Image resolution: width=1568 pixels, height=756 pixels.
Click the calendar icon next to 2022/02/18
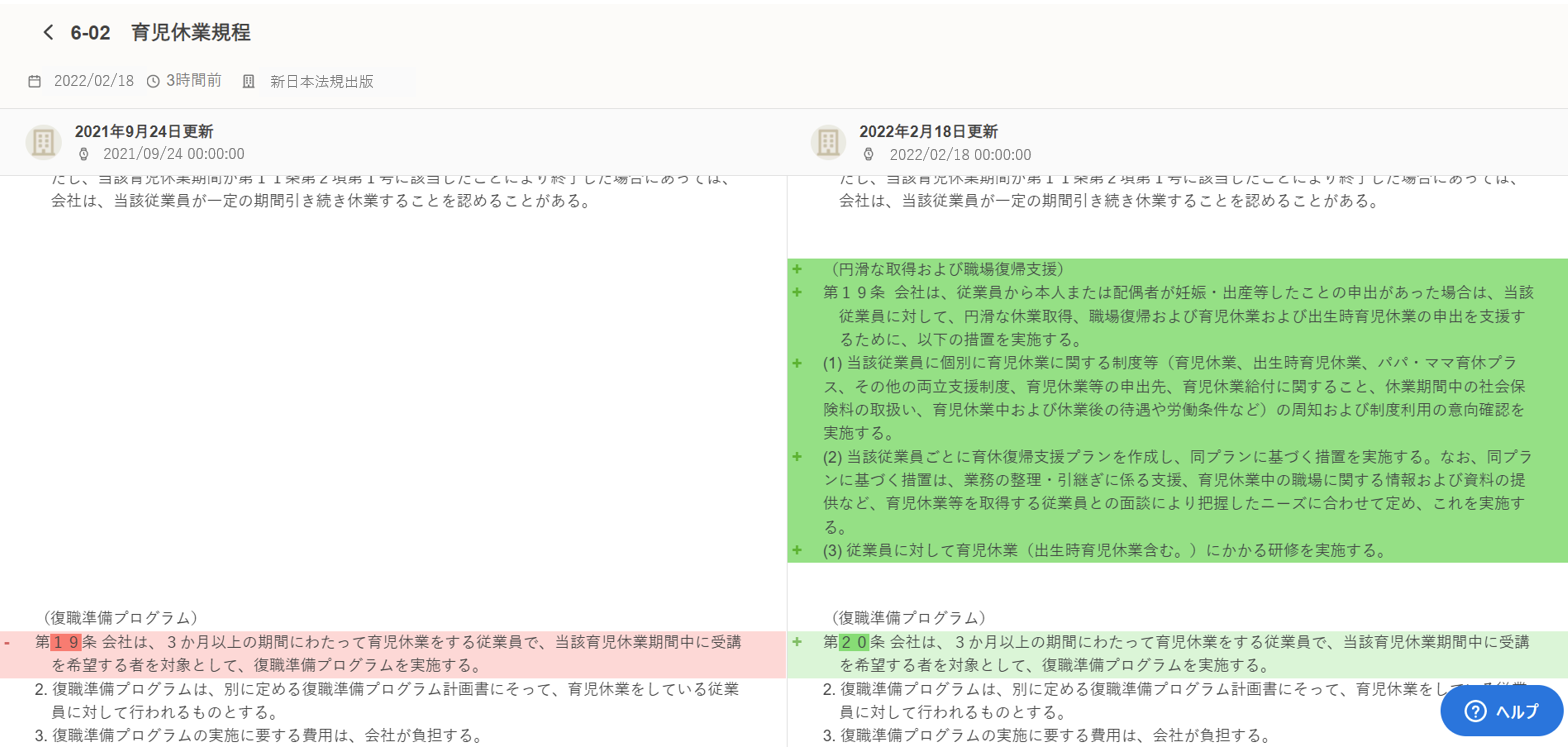coord(35,82)
